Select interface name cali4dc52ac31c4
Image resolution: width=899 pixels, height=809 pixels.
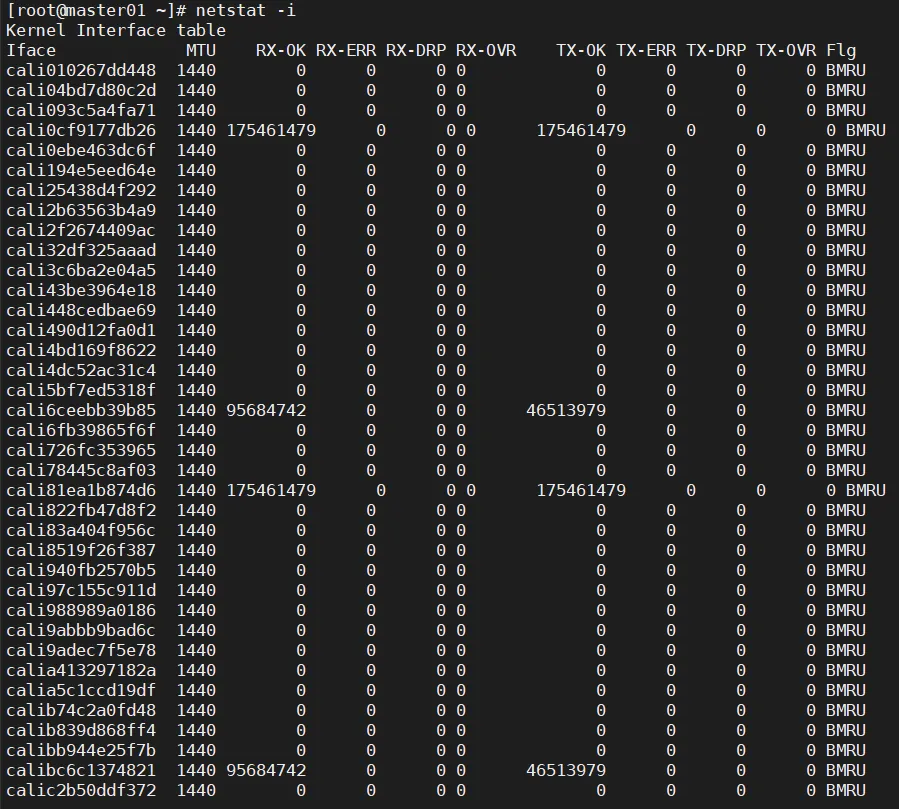[81, 370]
